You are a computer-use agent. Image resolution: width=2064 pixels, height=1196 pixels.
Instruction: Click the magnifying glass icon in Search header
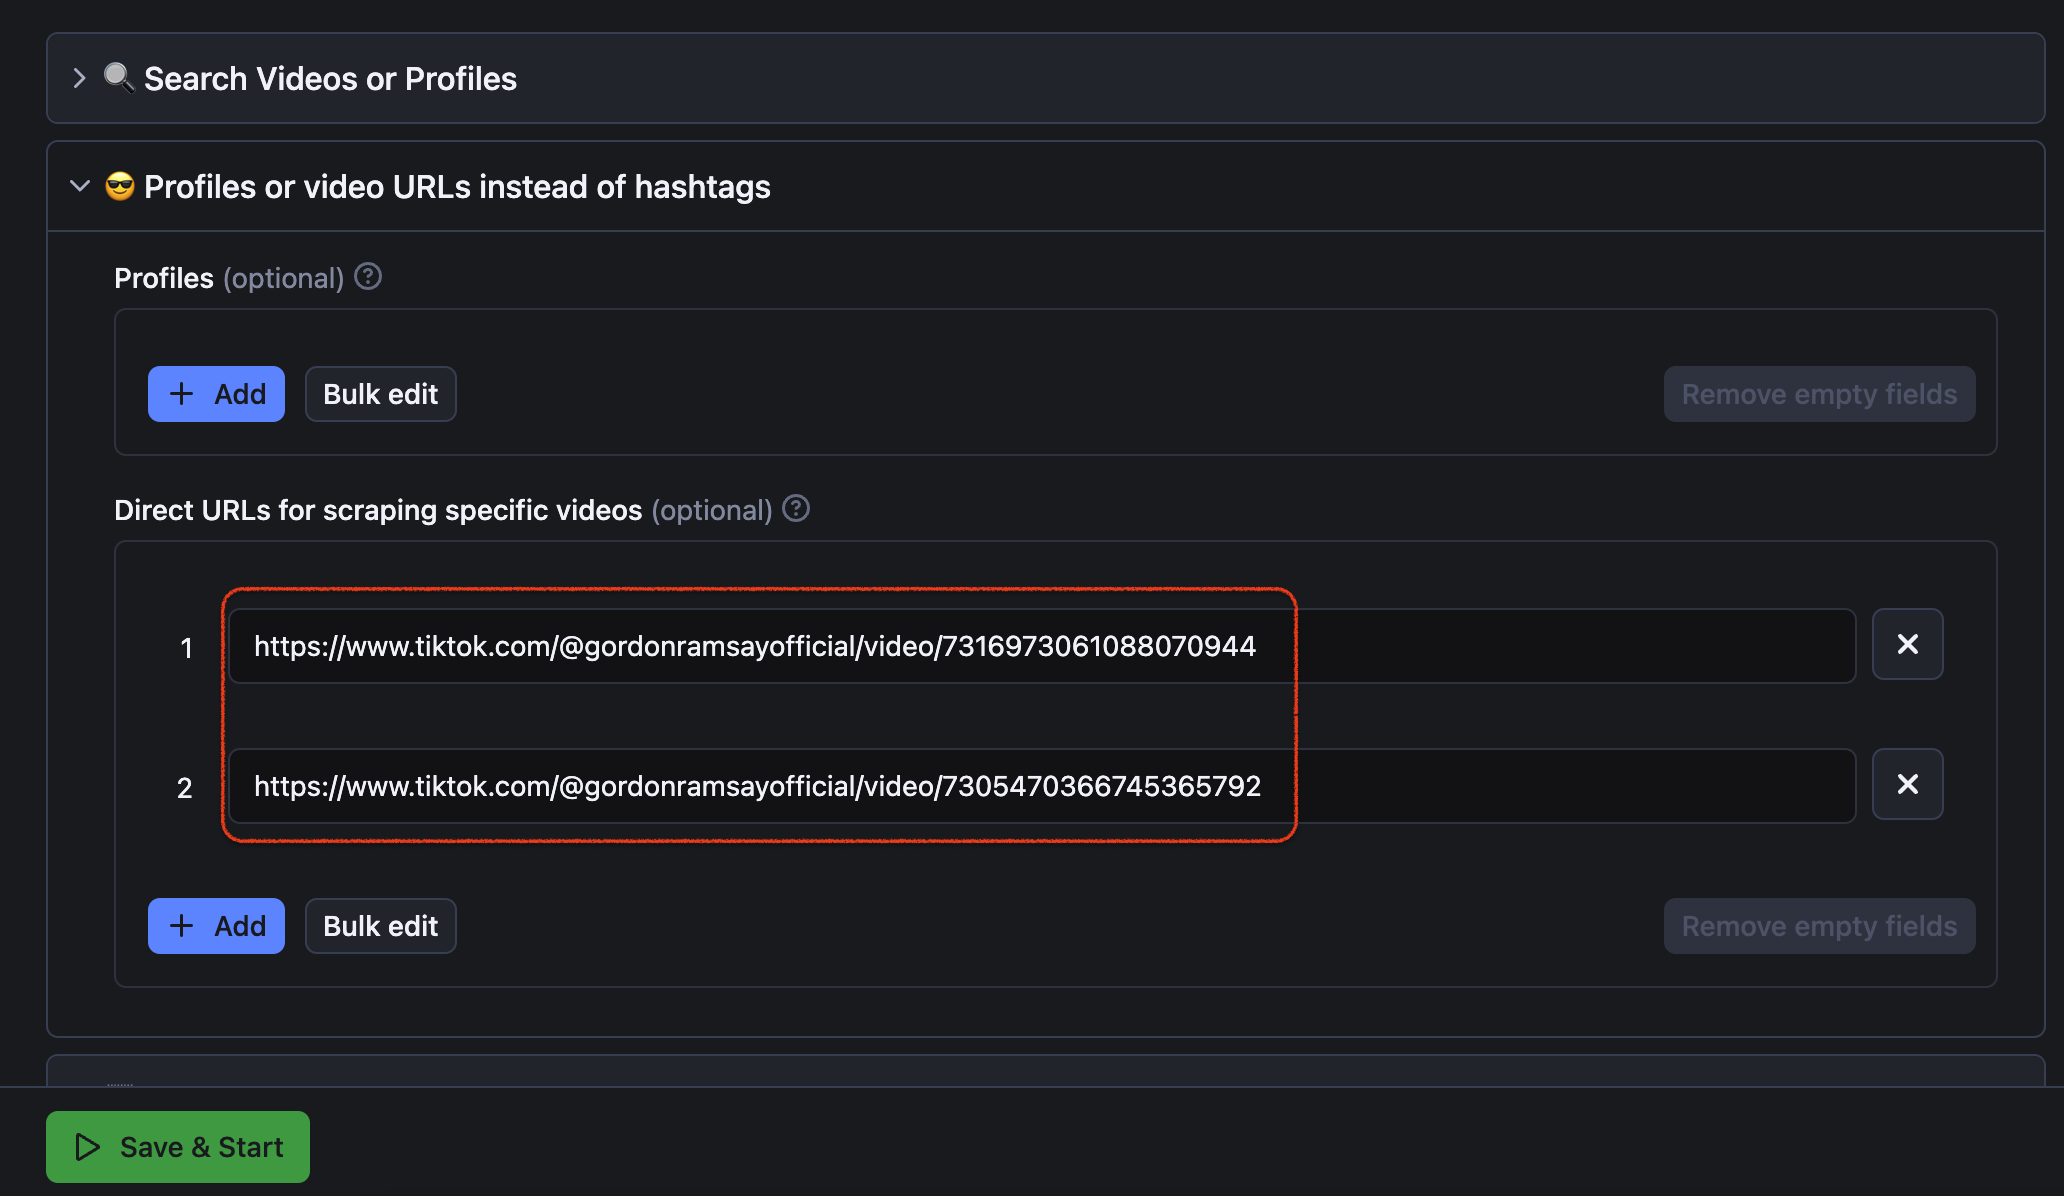119,77
